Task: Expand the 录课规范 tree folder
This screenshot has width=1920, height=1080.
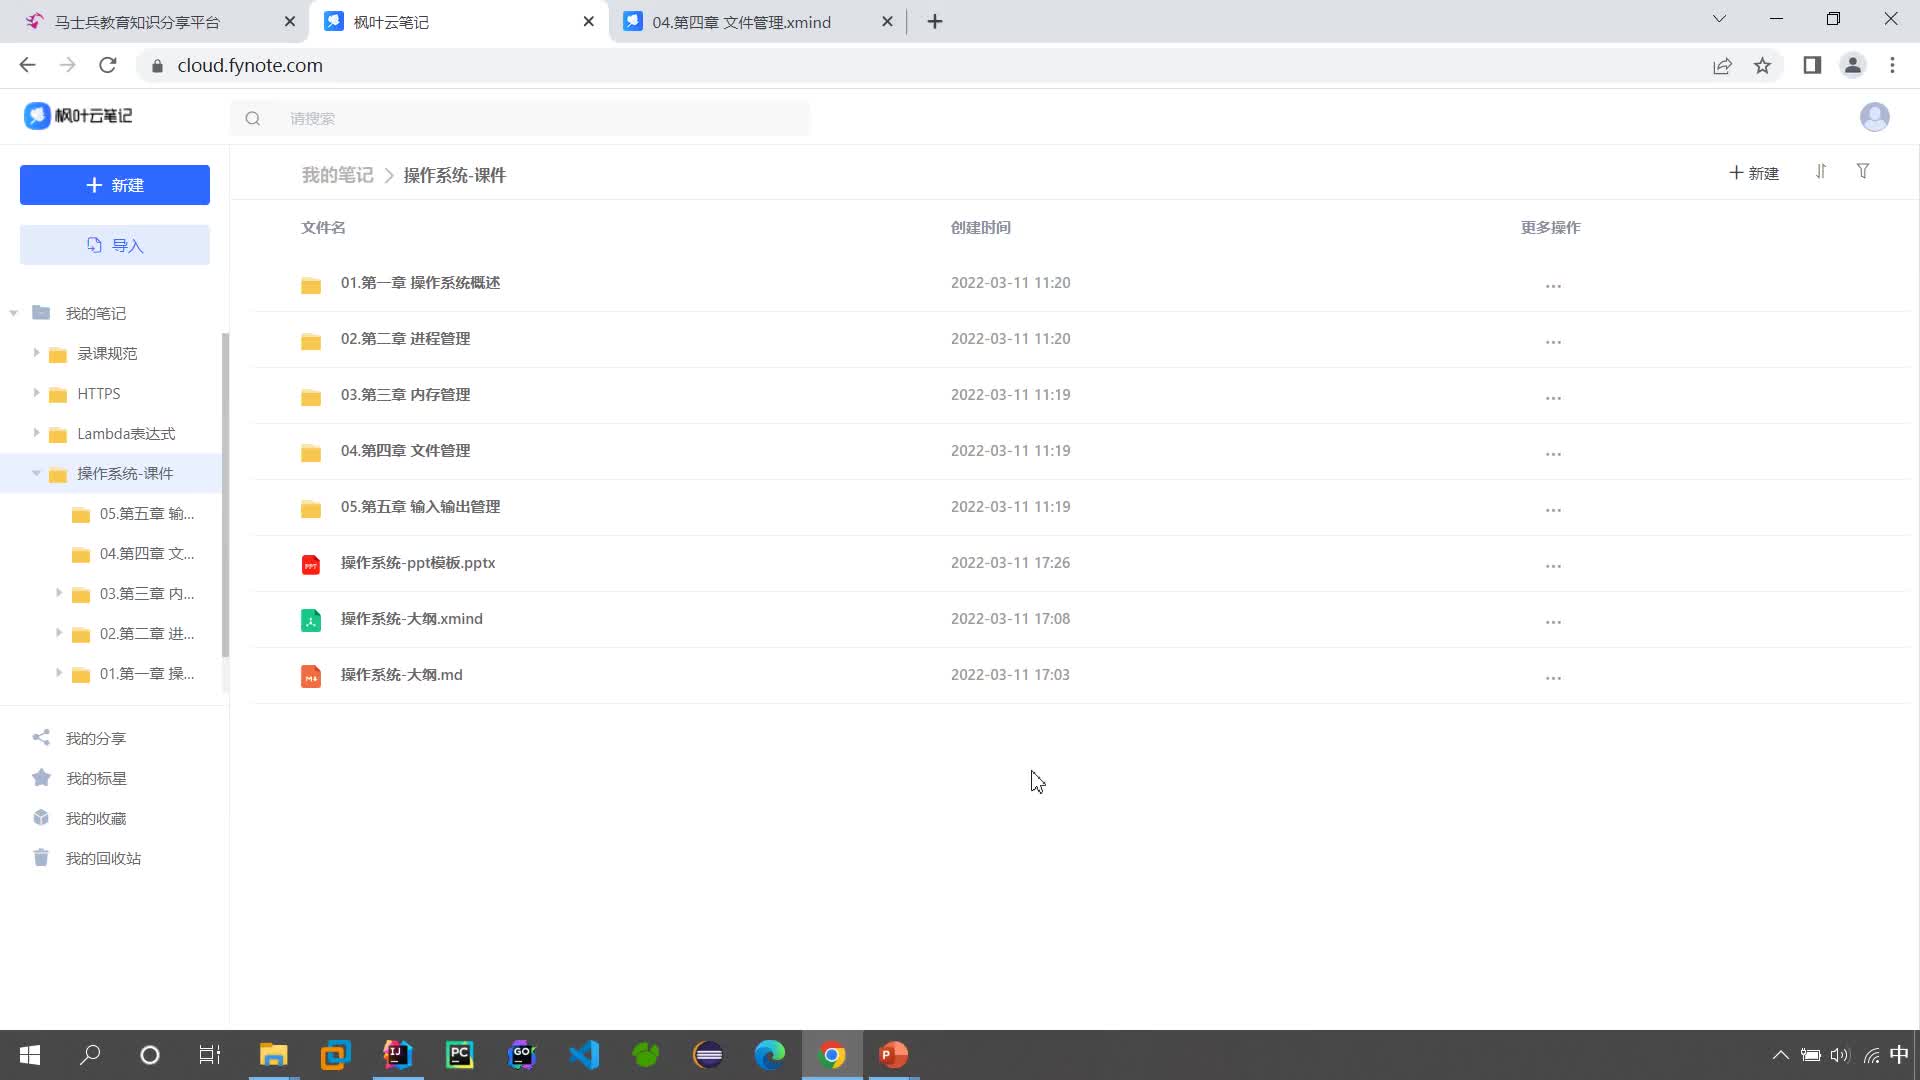Action: coord(36,353)
